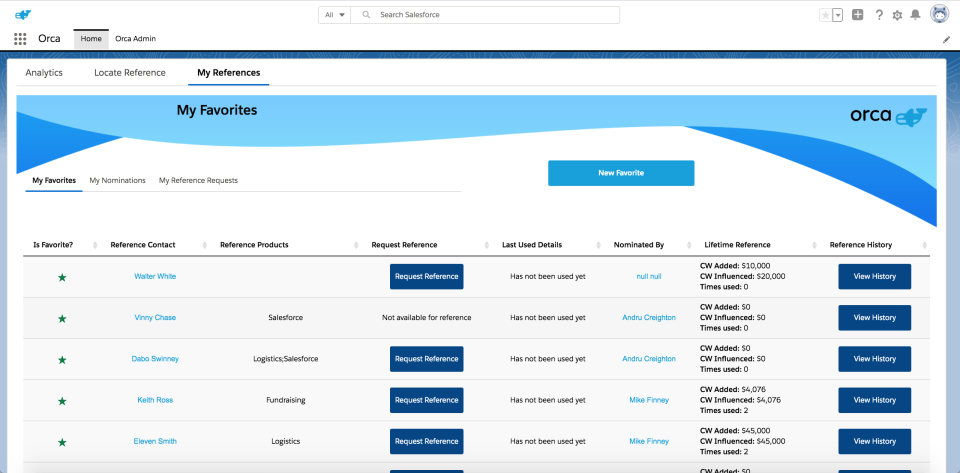Sort by the Request Reference column arrows
The height and width of the screenshot is (473, 960).
(x=487, y=245)
